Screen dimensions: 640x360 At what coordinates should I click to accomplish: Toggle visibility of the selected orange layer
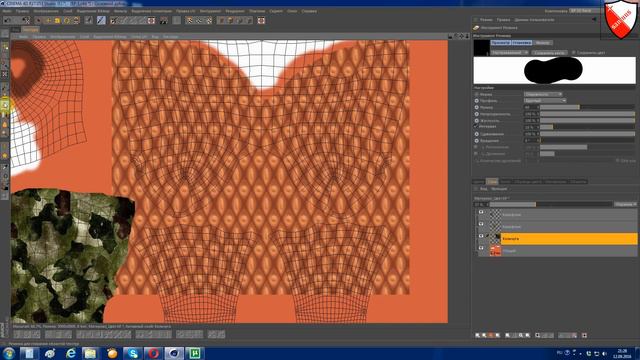(481, 236)
